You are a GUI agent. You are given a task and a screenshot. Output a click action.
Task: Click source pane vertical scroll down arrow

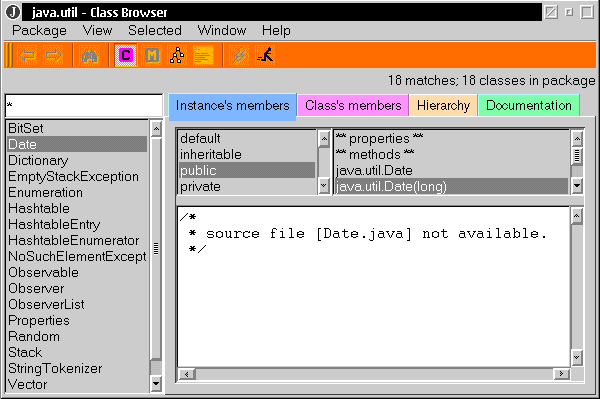click(577, 358)
